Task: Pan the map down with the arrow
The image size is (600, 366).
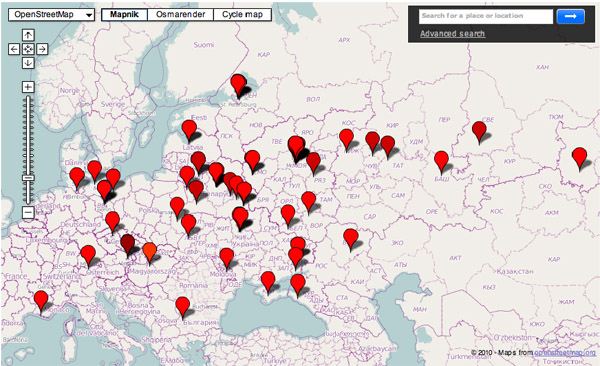Action: (28, 63)
